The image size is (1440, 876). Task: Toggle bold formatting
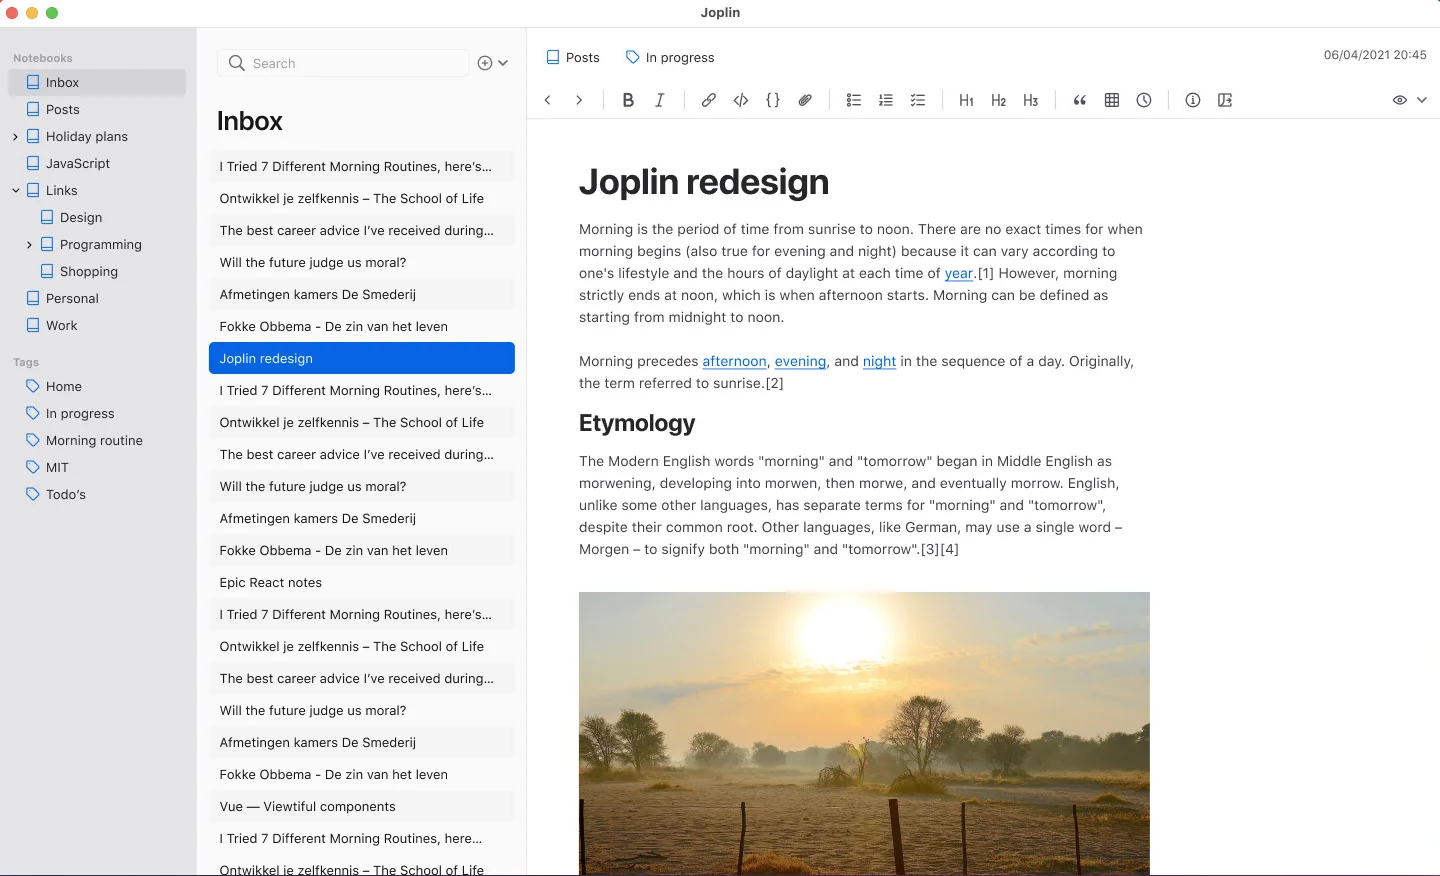[628, 100]
